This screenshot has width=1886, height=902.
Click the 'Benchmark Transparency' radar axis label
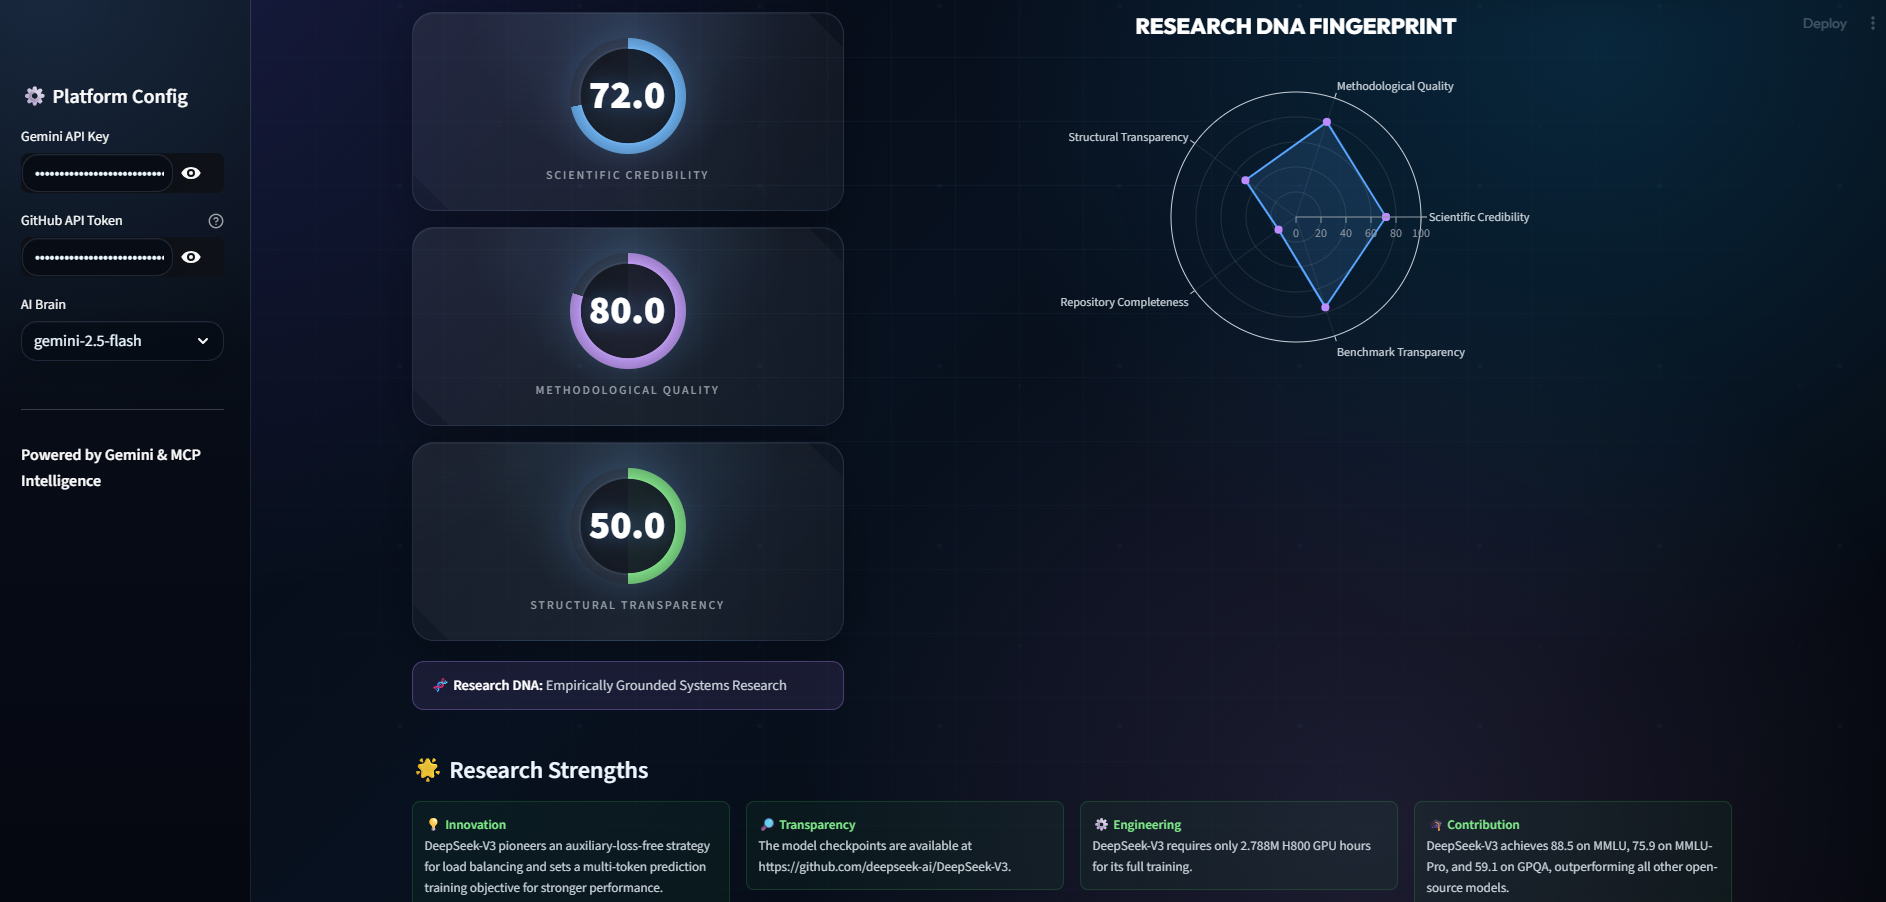tap(1400, 352)
